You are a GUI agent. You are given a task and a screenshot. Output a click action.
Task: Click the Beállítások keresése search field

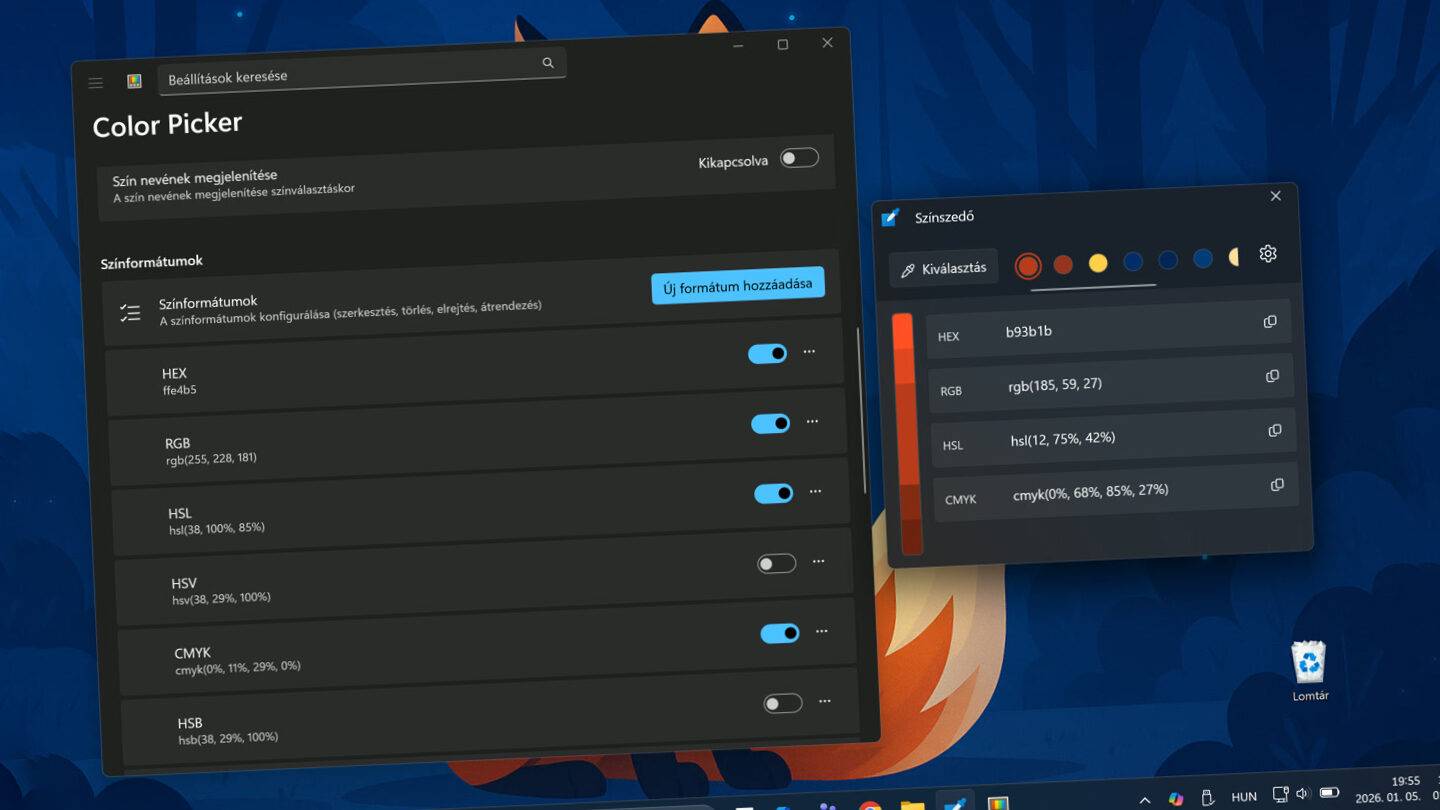(362, 73)
